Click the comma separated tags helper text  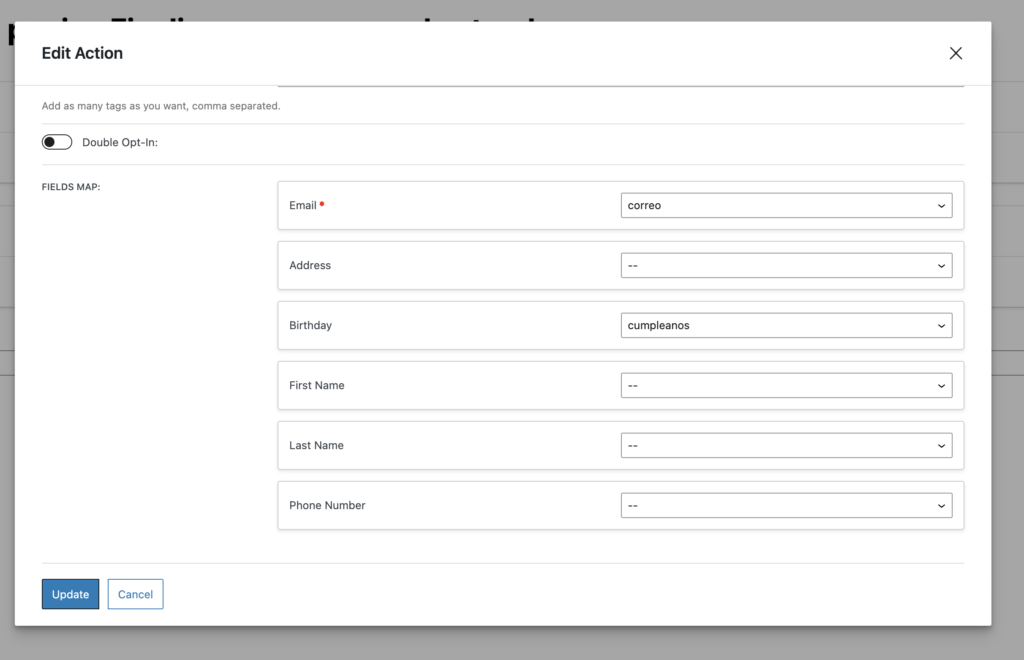click(x=160, y=106)
